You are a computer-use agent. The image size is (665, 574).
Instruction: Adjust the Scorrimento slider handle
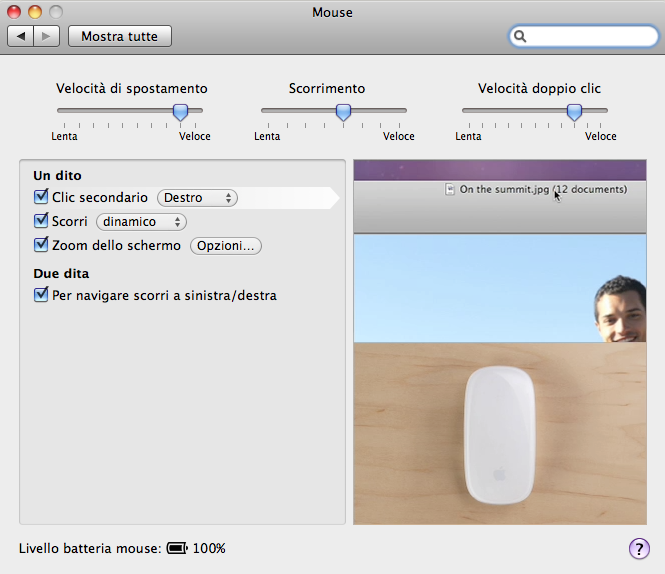tap(343, 111)
